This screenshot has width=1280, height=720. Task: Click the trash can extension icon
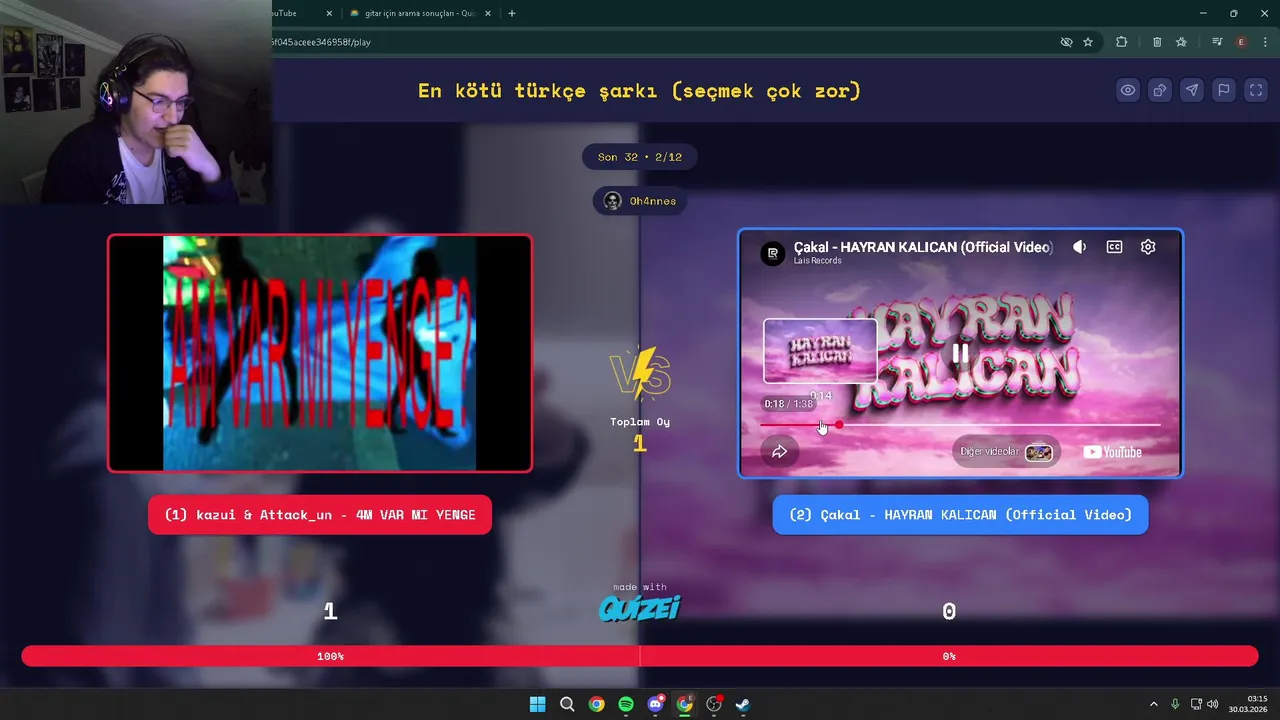coord(1157,42)
